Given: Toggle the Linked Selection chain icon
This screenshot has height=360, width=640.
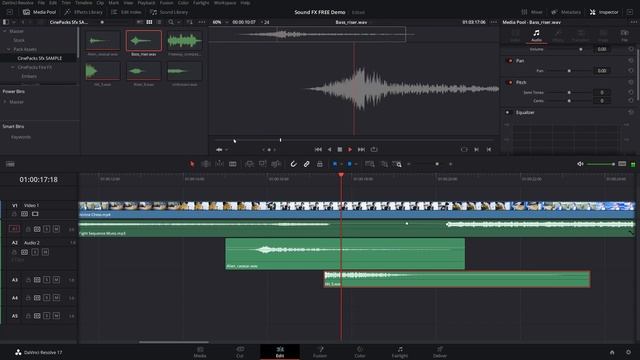Looking at the screenshot, I should [x=307, y=164].
